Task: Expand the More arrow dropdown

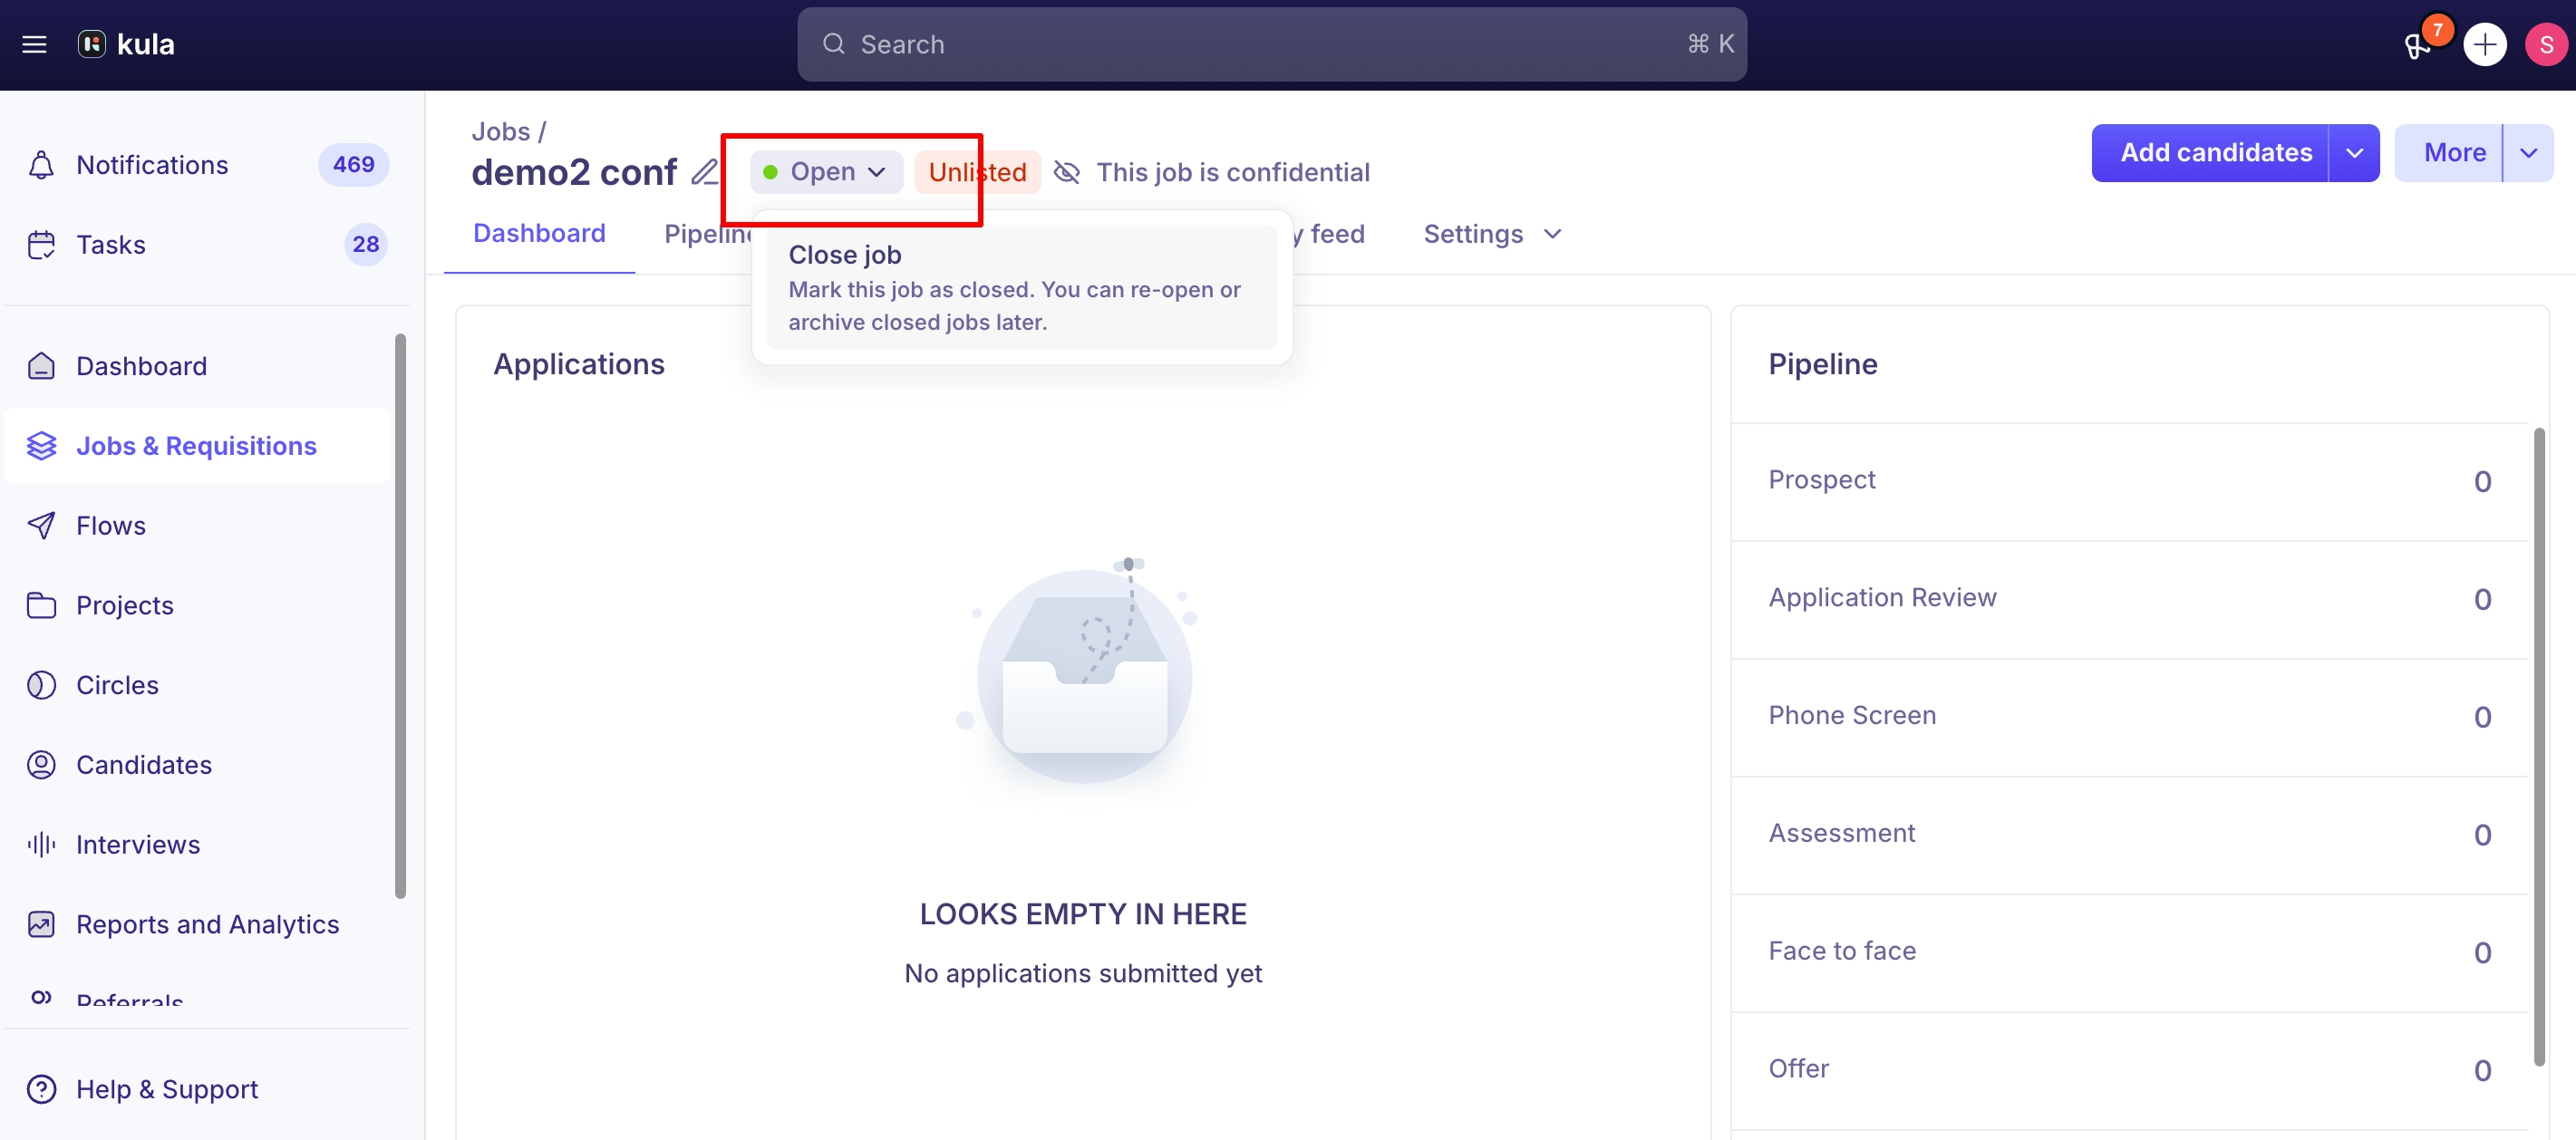Action: (2529, 153)
